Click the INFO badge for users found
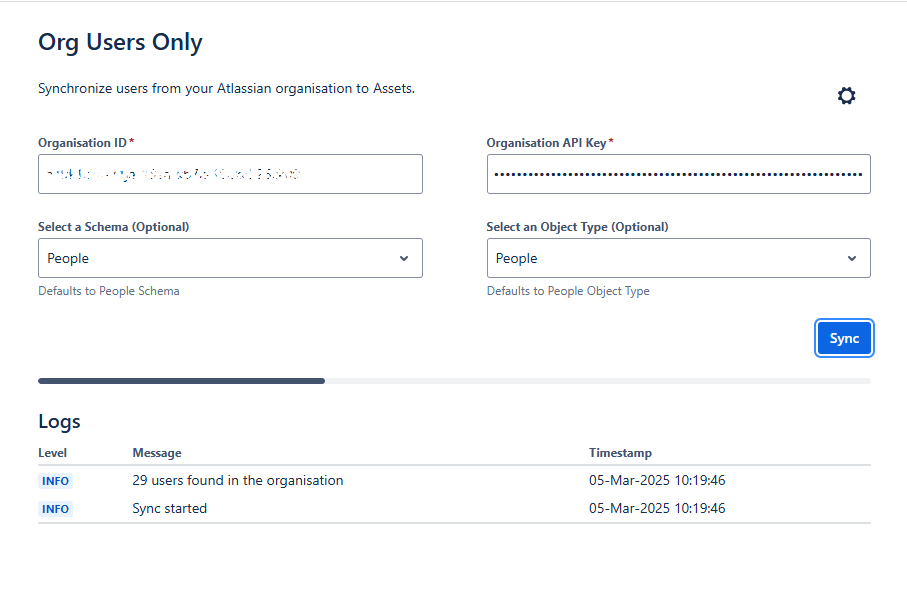Screen dimensions: 907x606 (x=56, y=481)
